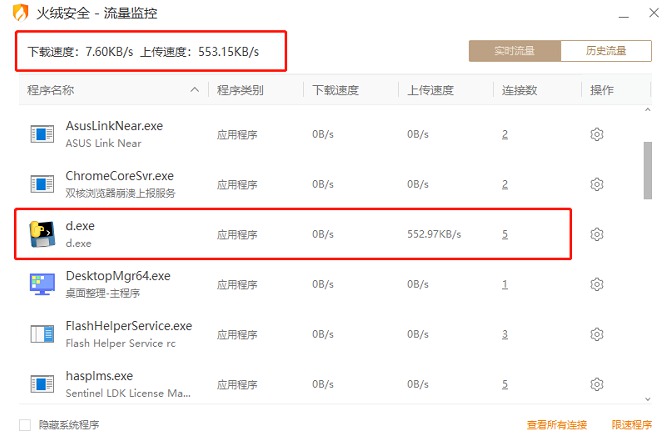The height and width of the screenshot is (441, 669).
Task: Click the vertical scrollbar thumb
Action: point(648,171)
